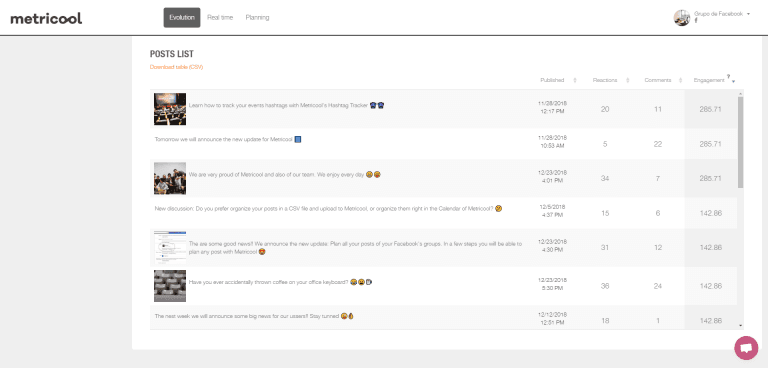Screen dimensions: 768x368
Task: Select the post 'The next week we will announce'
Action: coord(254,317)
